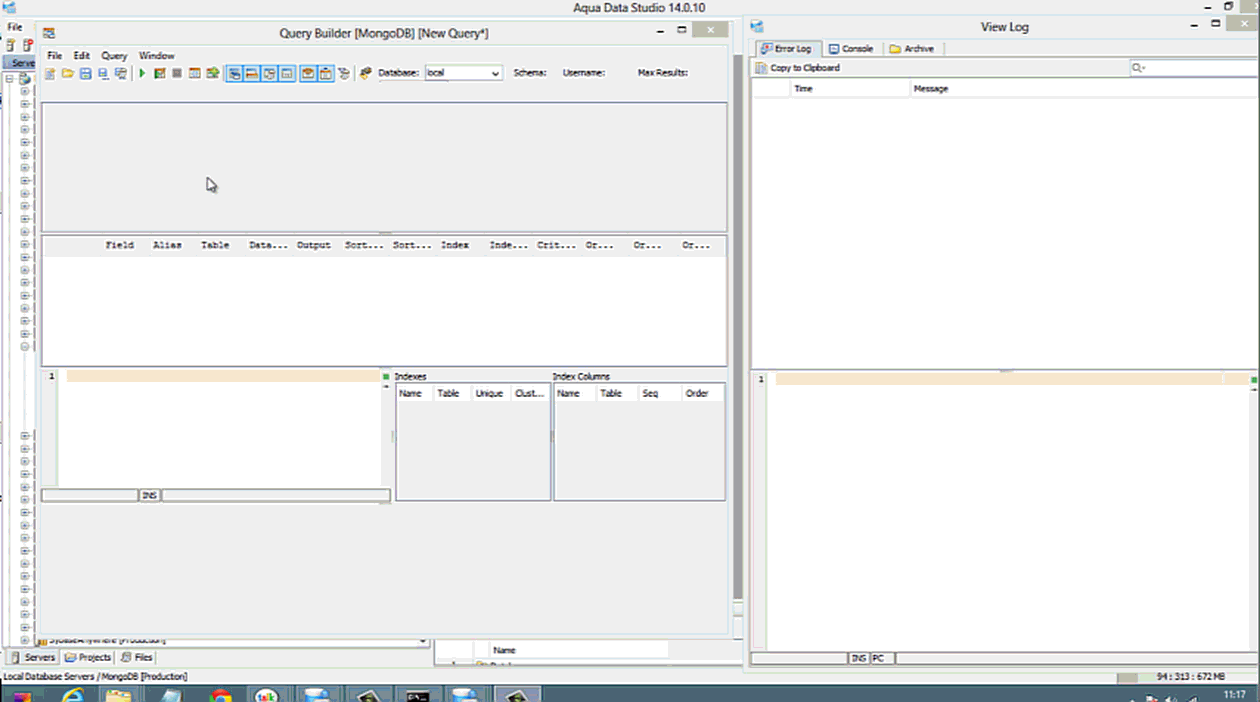Viewport: 1260px width, 702px height.
Task: Click the Data... column header in query grid
Action: 268,245
